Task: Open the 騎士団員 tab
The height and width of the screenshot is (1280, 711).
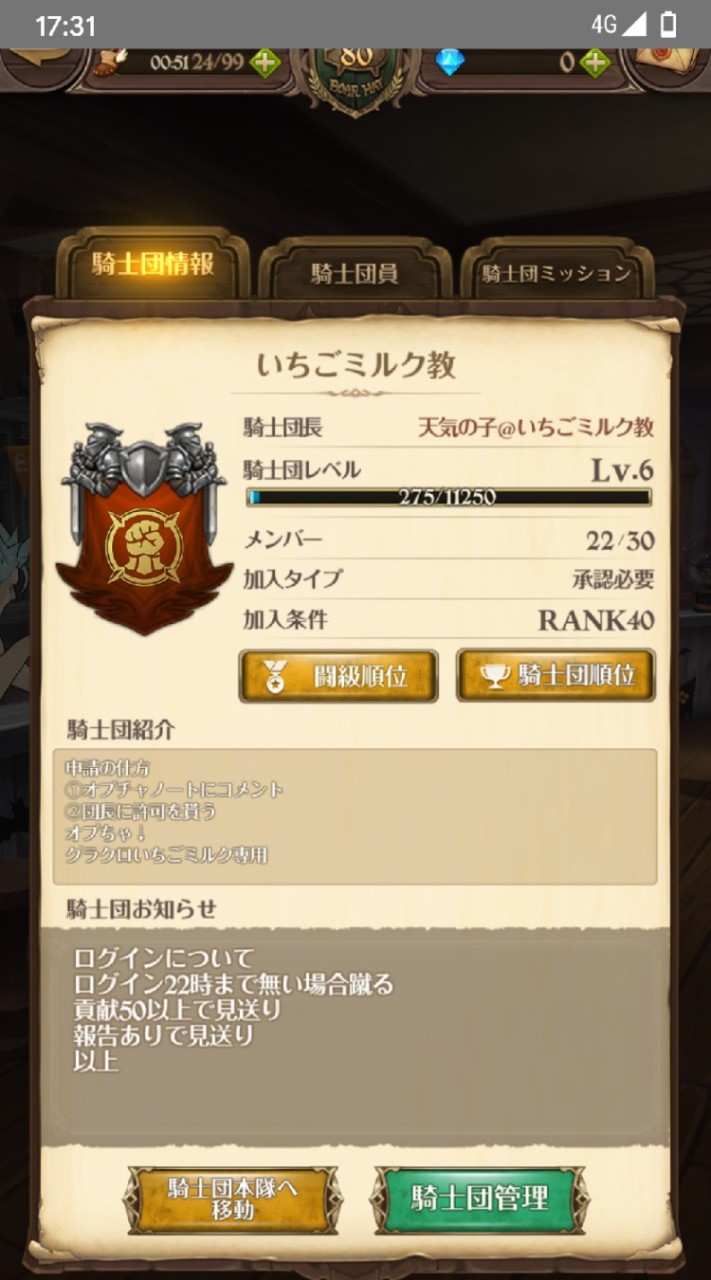Action: 355,273
